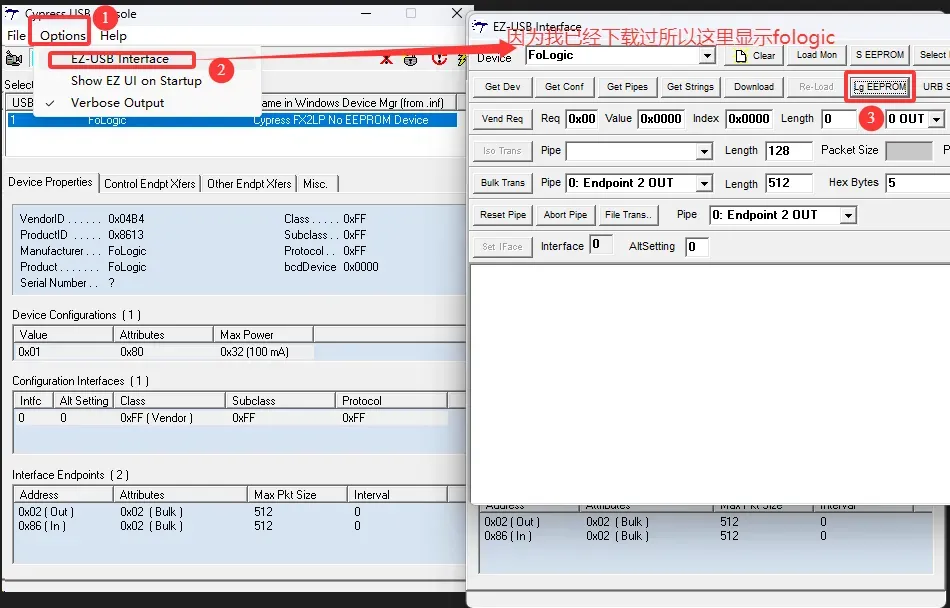The image size is (950, 608).
Task: Click the Clear button with page icon
Action: pyautogui.click(x=754, y=55)
